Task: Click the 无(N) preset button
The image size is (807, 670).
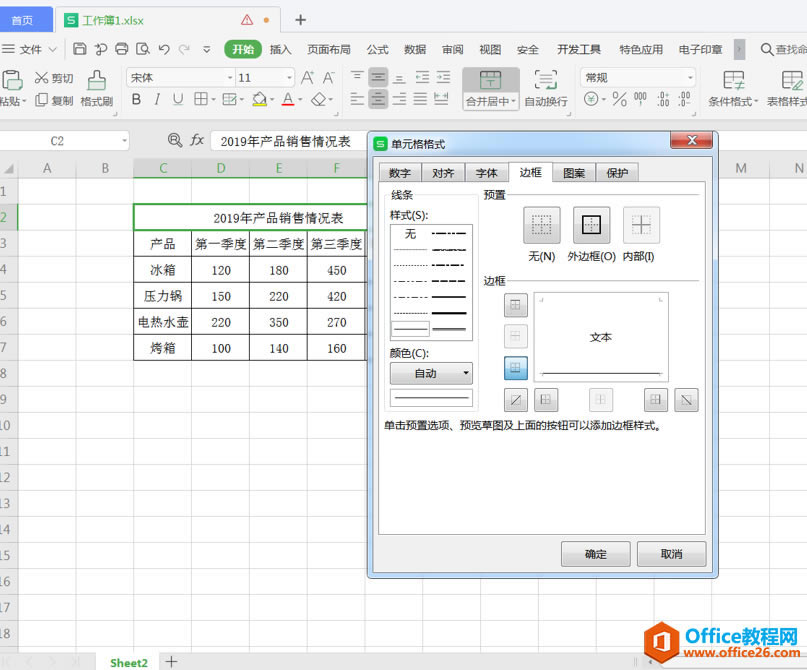Action: tap(541, 225)
